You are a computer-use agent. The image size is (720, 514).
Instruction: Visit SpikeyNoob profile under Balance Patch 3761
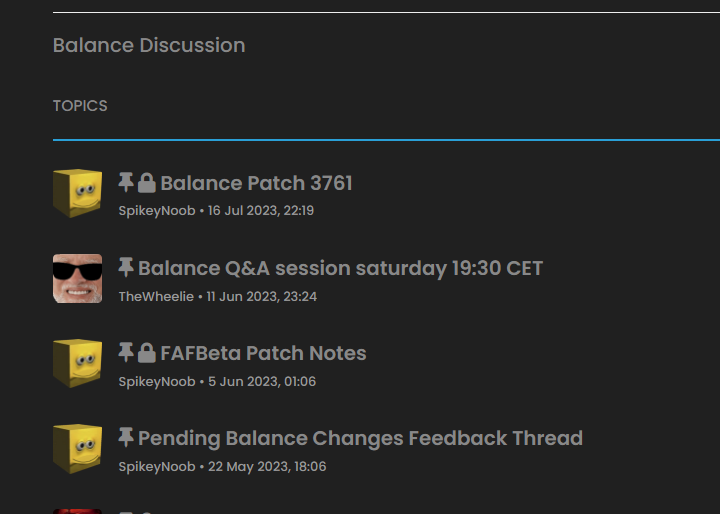point(157,211)
